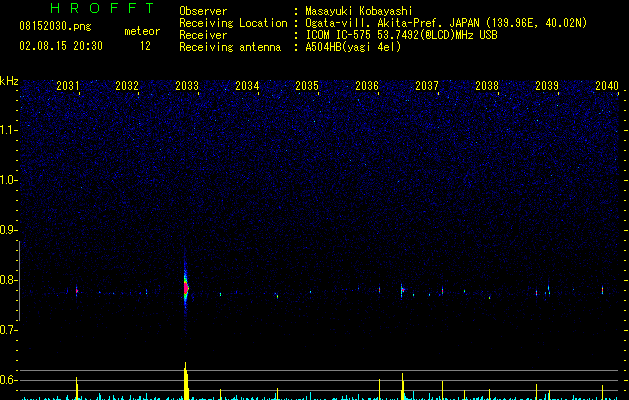Click the "meteor" count label
Image resolution: width=629 pixels, height=400 pixels.
[142, 31]
